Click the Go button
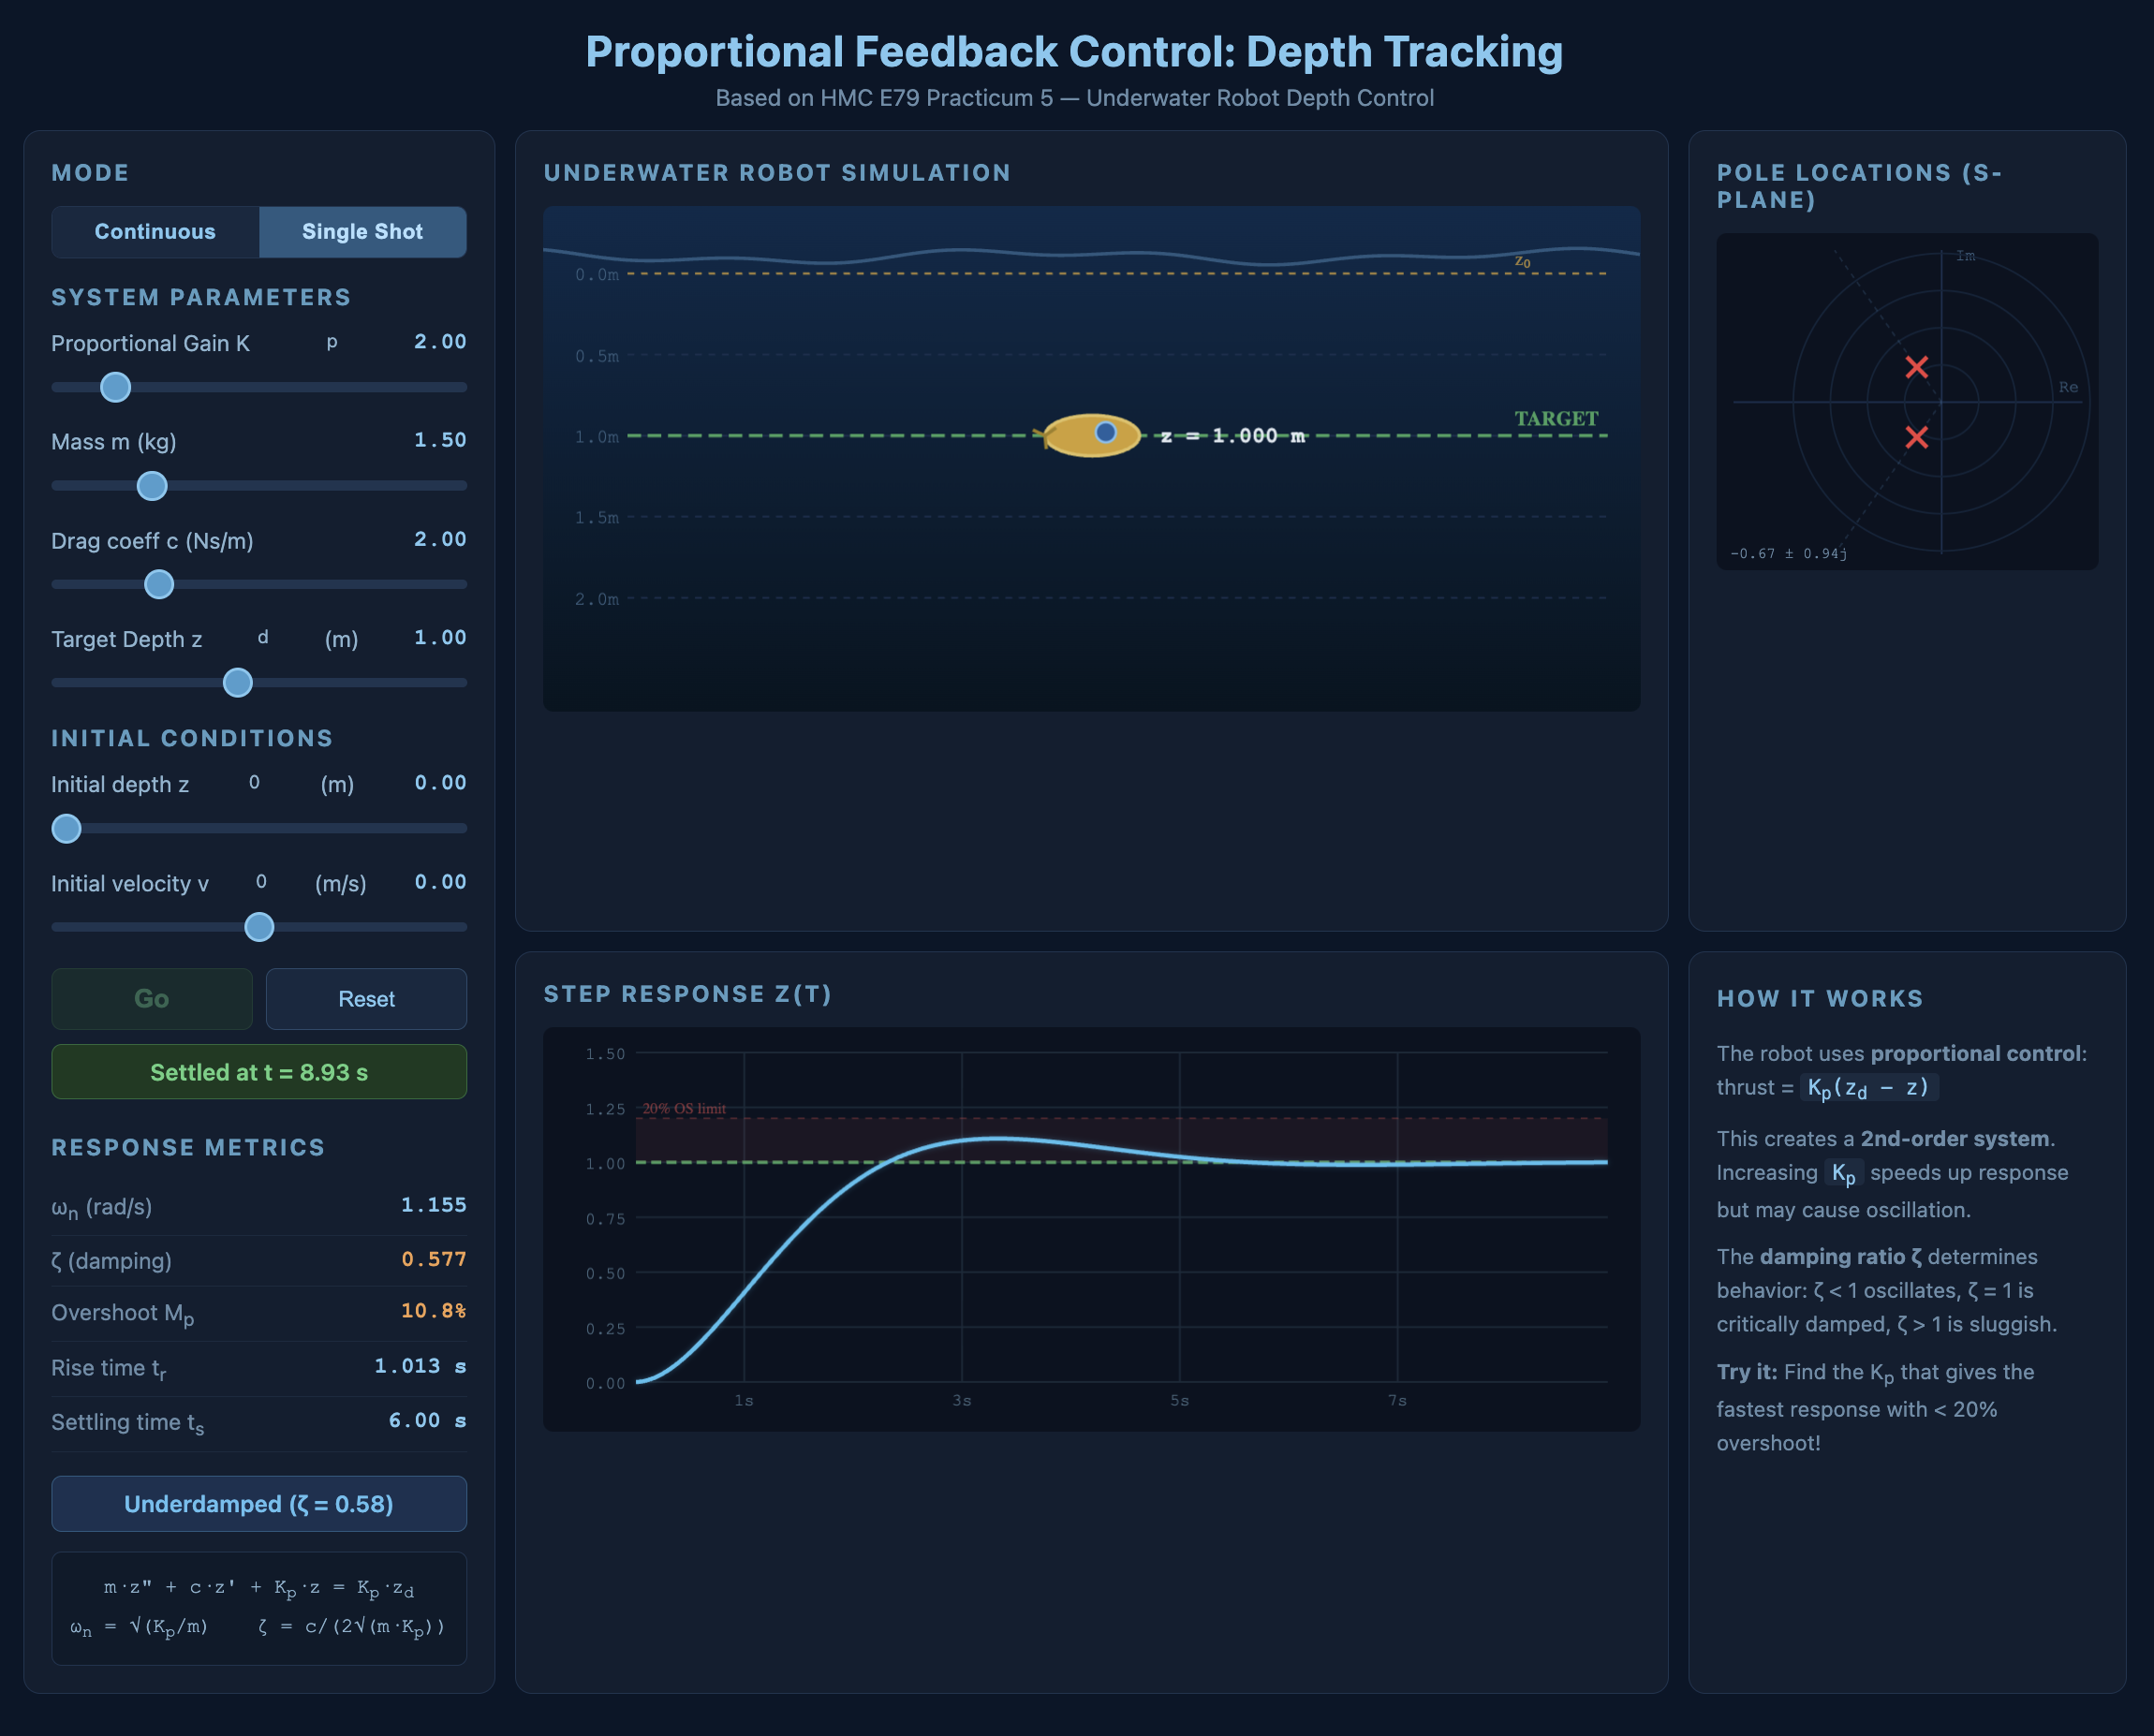The image size is (2154, 1736). click(x=152, y=998)
